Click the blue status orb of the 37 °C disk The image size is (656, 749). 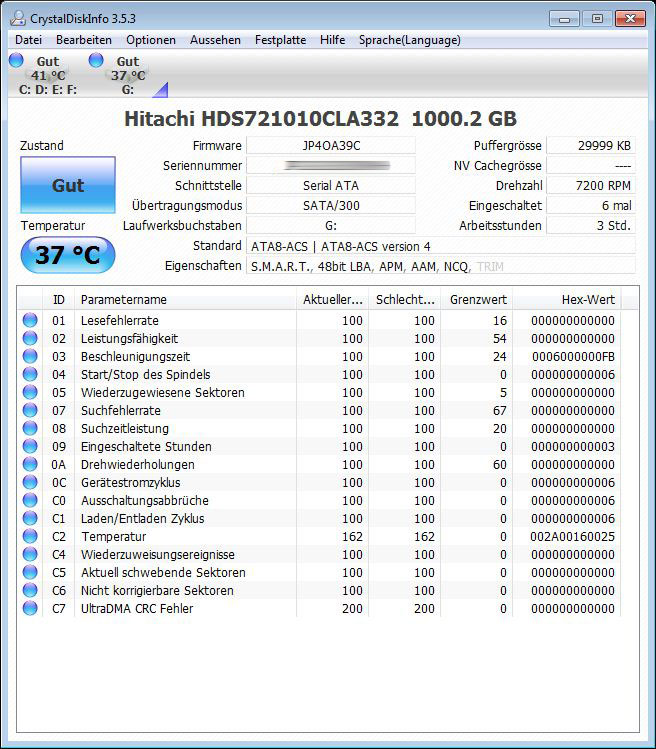96,60
